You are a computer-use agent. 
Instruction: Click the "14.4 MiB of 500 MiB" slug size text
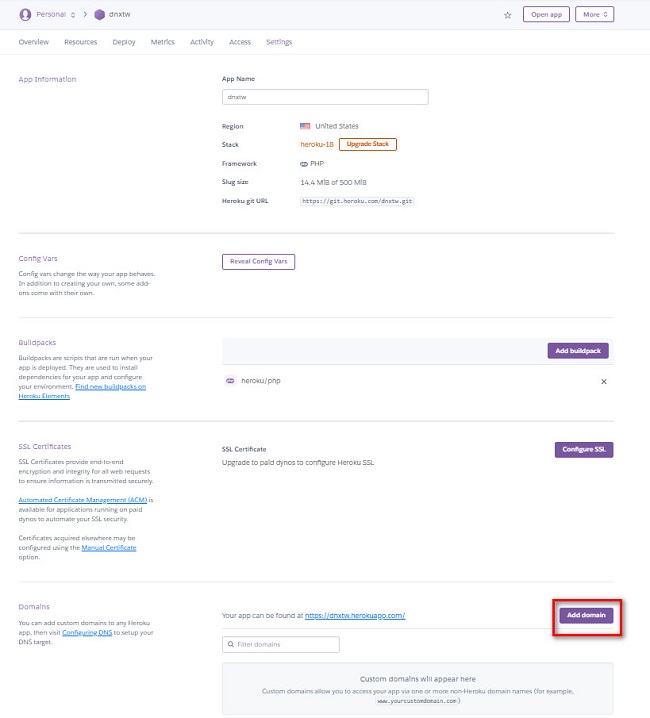point(333,183)
